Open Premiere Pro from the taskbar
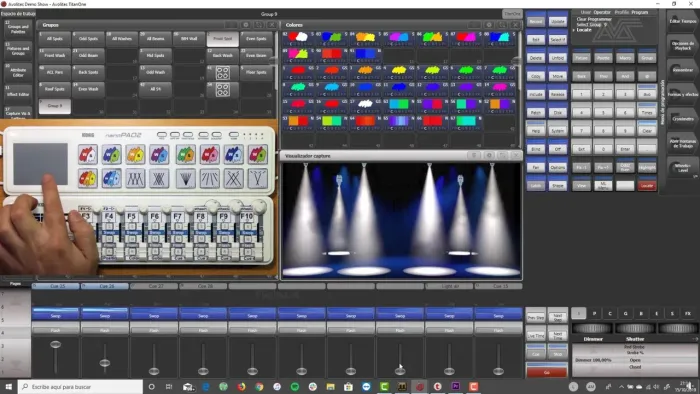700x394 pixels. click(x=455, y=386)
